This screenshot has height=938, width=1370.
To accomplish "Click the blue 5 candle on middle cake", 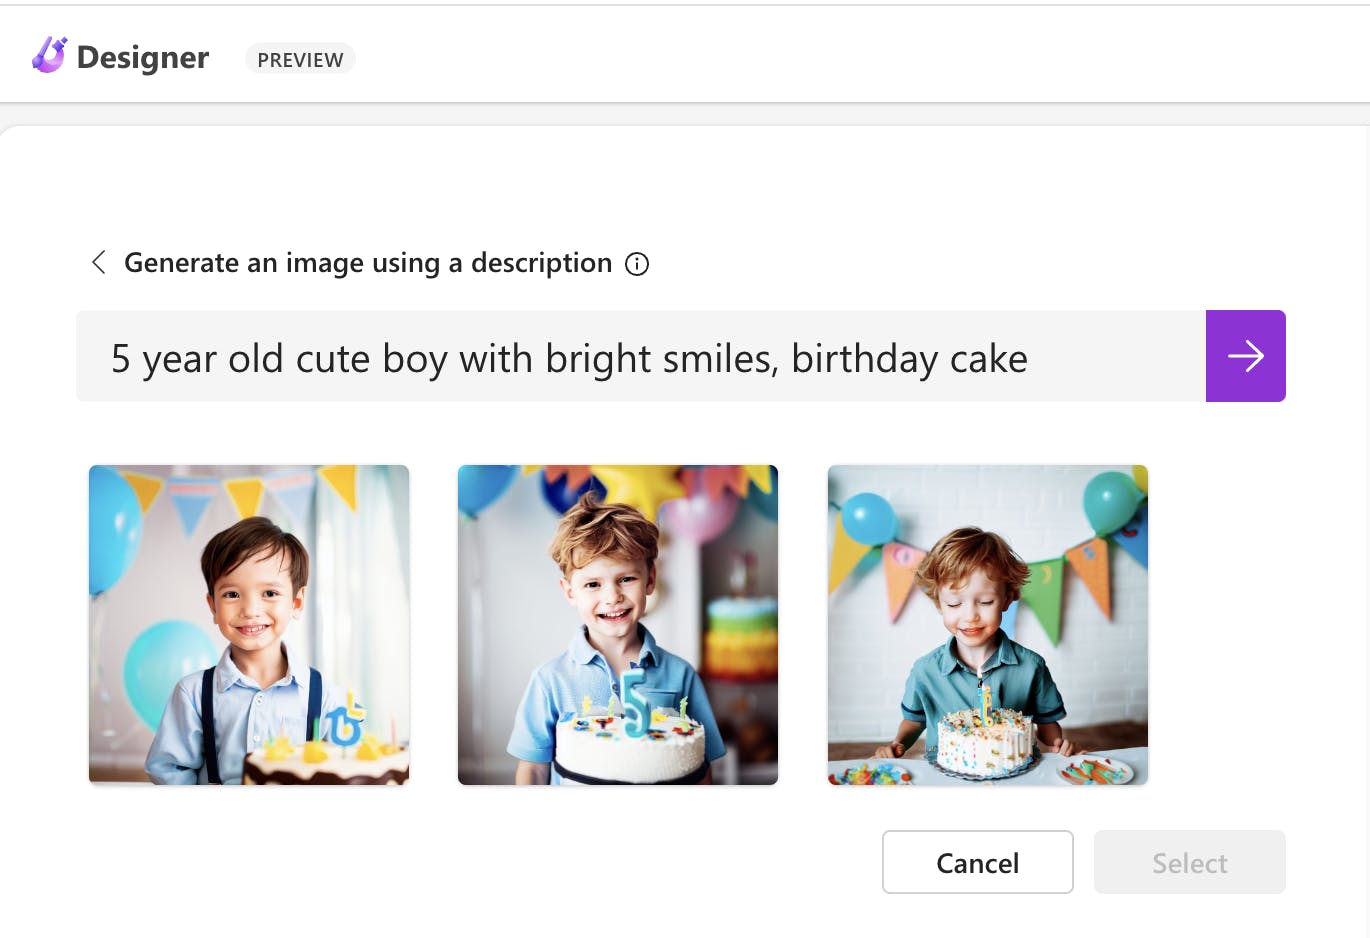I will (635, 703).
